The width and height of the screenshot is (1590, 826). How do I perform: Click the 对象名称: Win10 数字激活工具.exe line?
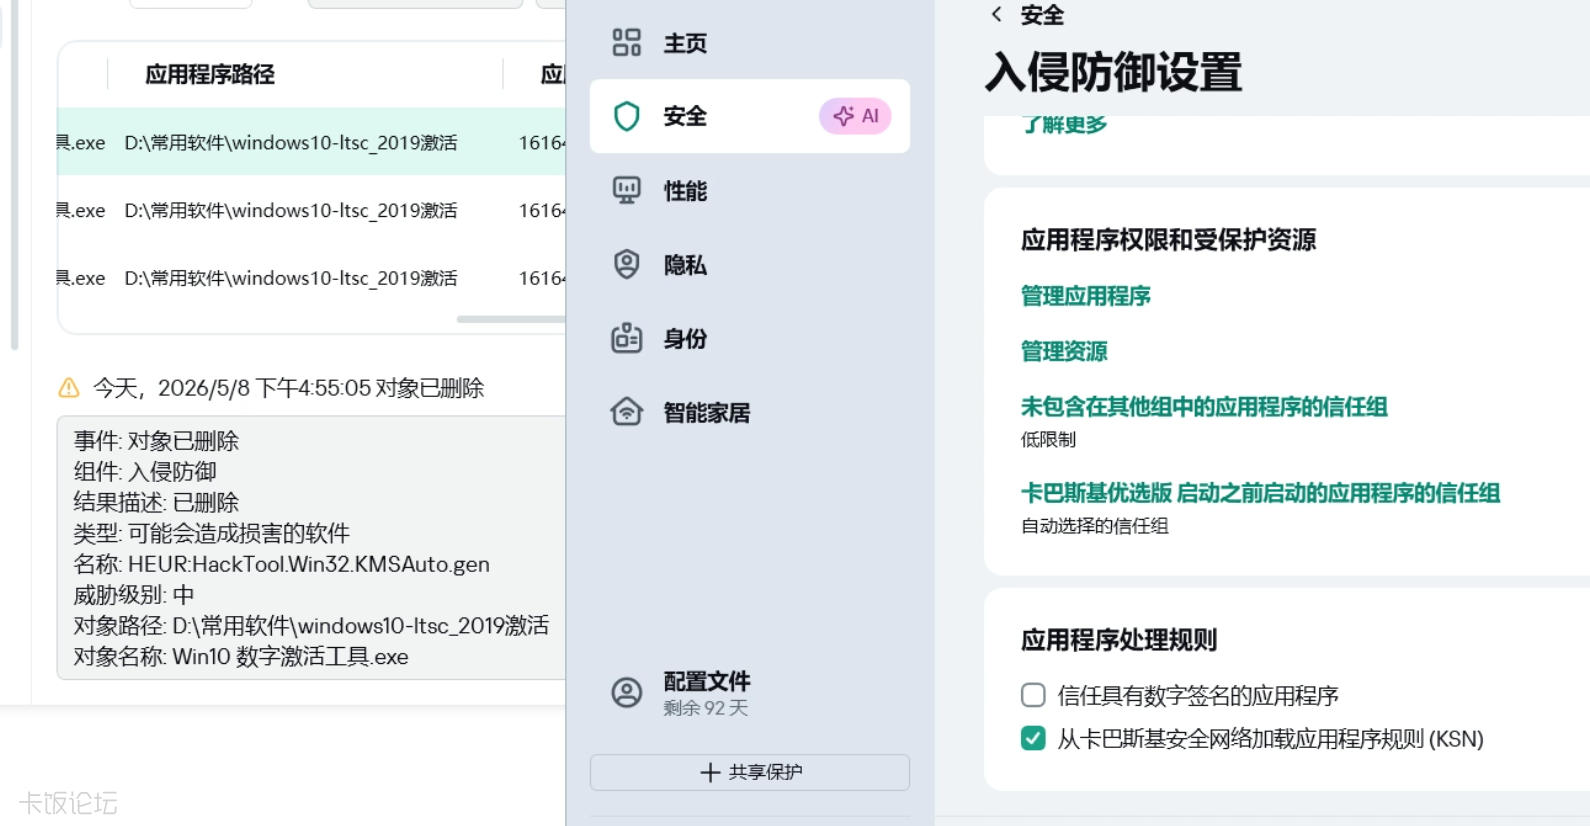pyautogui.click(x=241, y=657)
